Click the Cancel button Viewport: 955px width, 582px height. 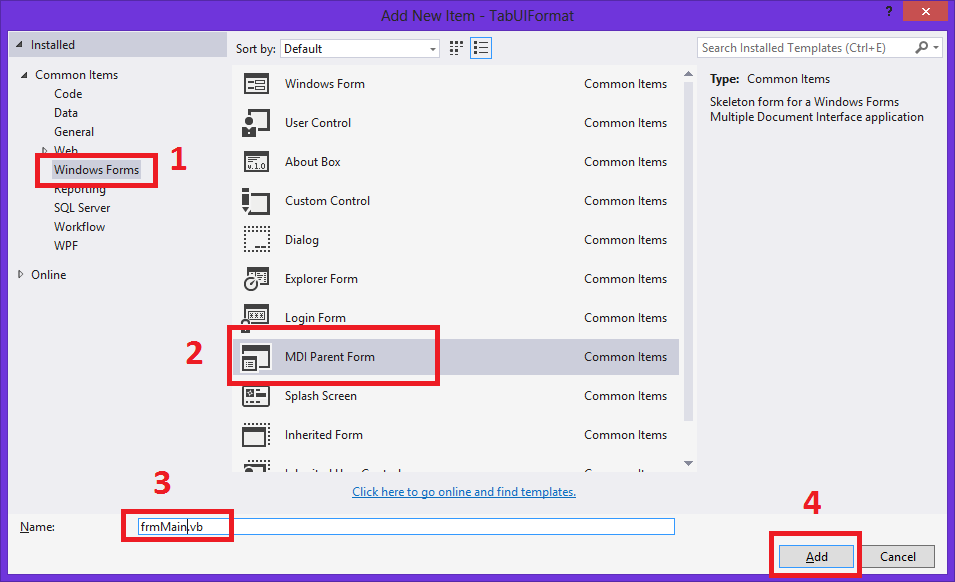coord(898,556)
